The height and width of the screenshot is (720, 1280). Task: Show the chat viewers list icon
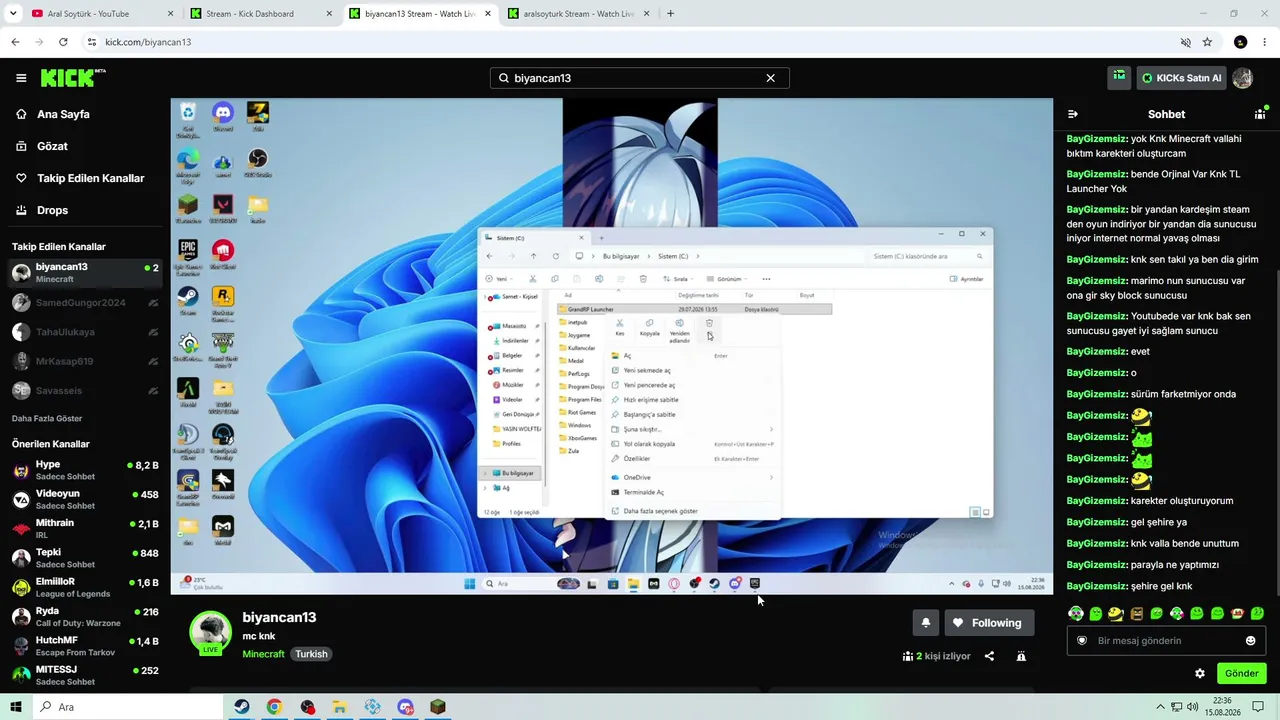[x=1260, y=114]
